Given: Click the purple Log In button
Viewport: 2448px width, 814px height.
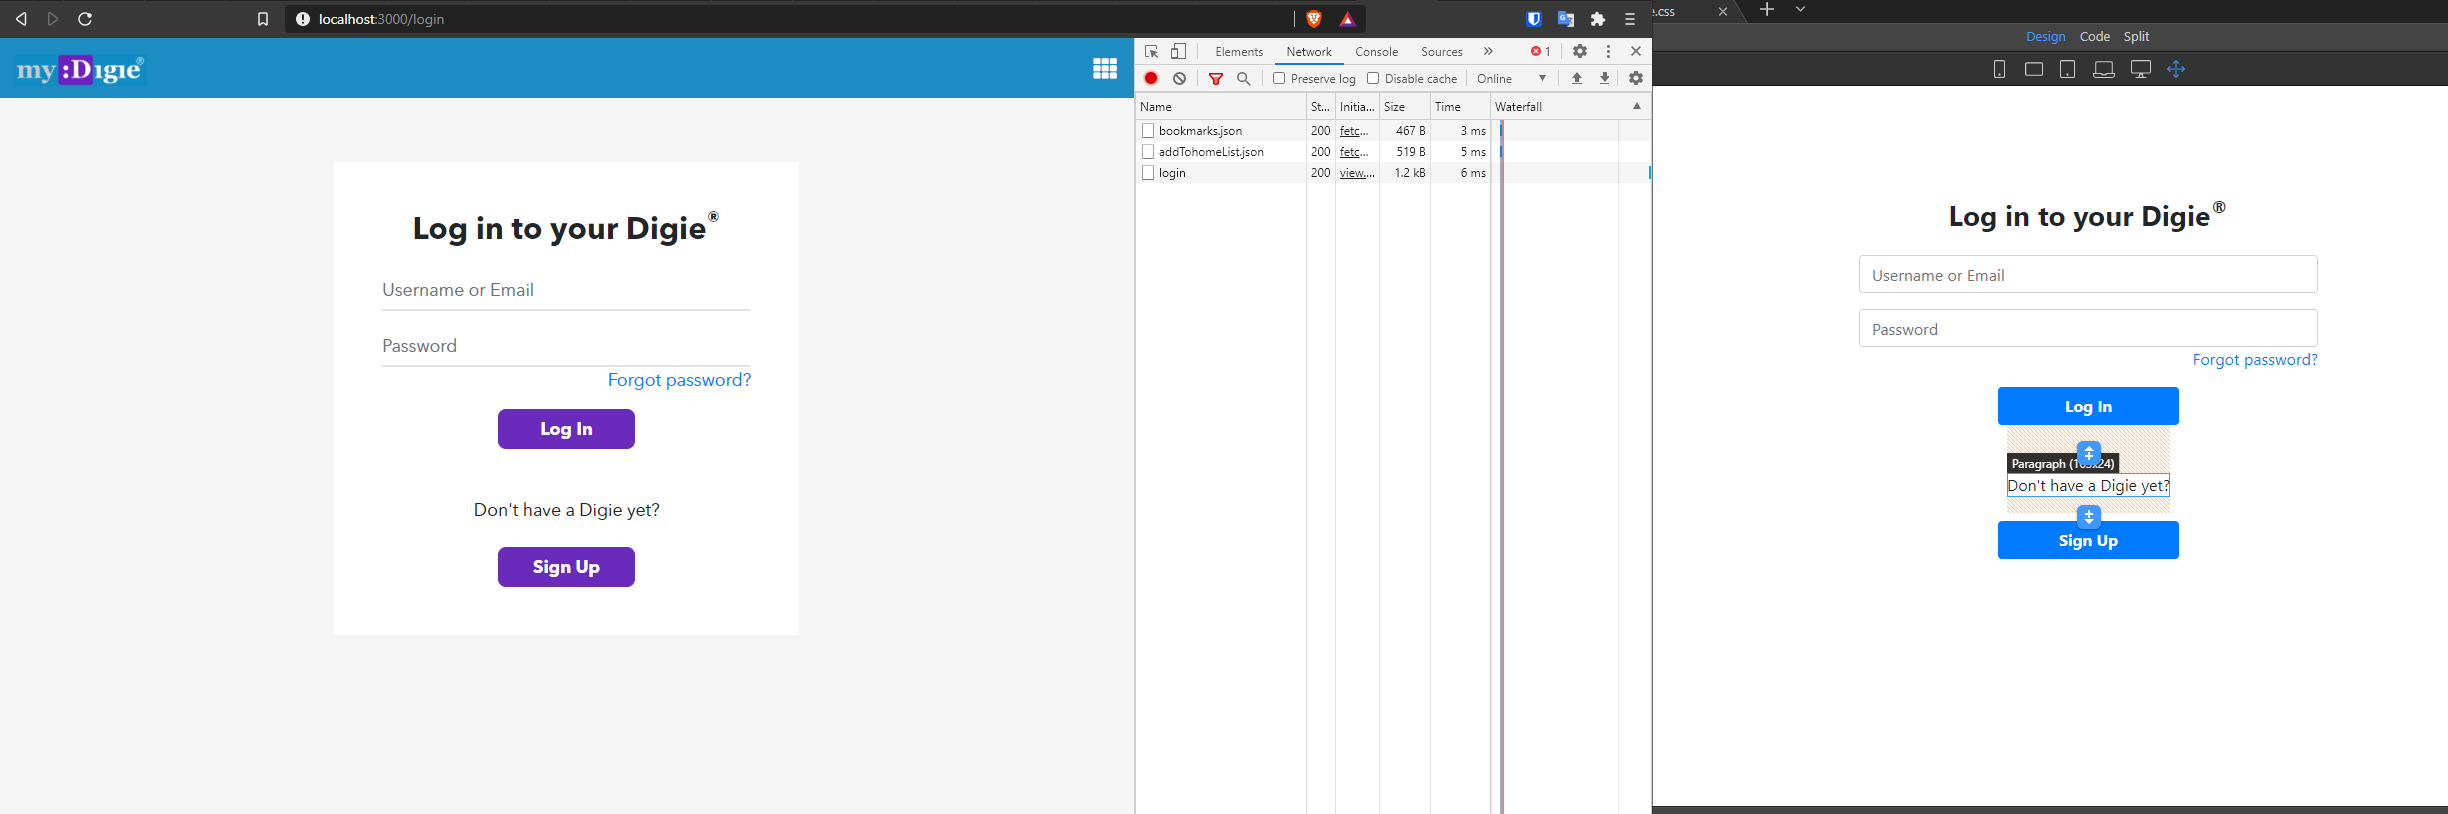Looking at the screenshot, I should tap(566, 429).
